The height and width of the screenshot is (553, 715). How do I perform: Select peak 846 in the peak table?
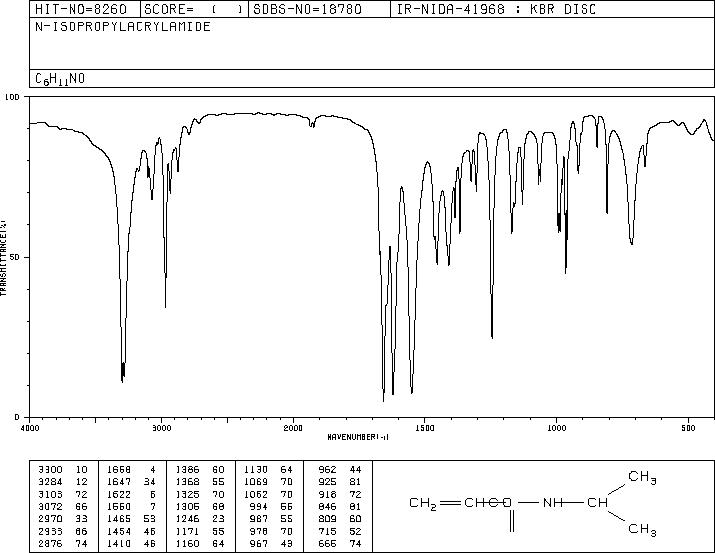click(x=327, y=506)
